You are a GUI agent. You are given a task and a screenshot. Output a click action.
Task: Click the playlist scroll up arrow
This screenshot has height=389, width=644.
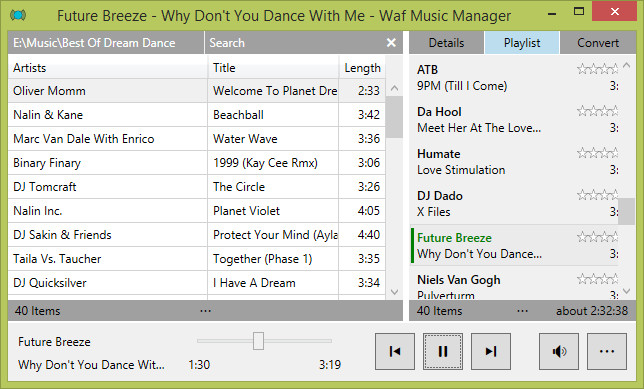click(626, 65)
